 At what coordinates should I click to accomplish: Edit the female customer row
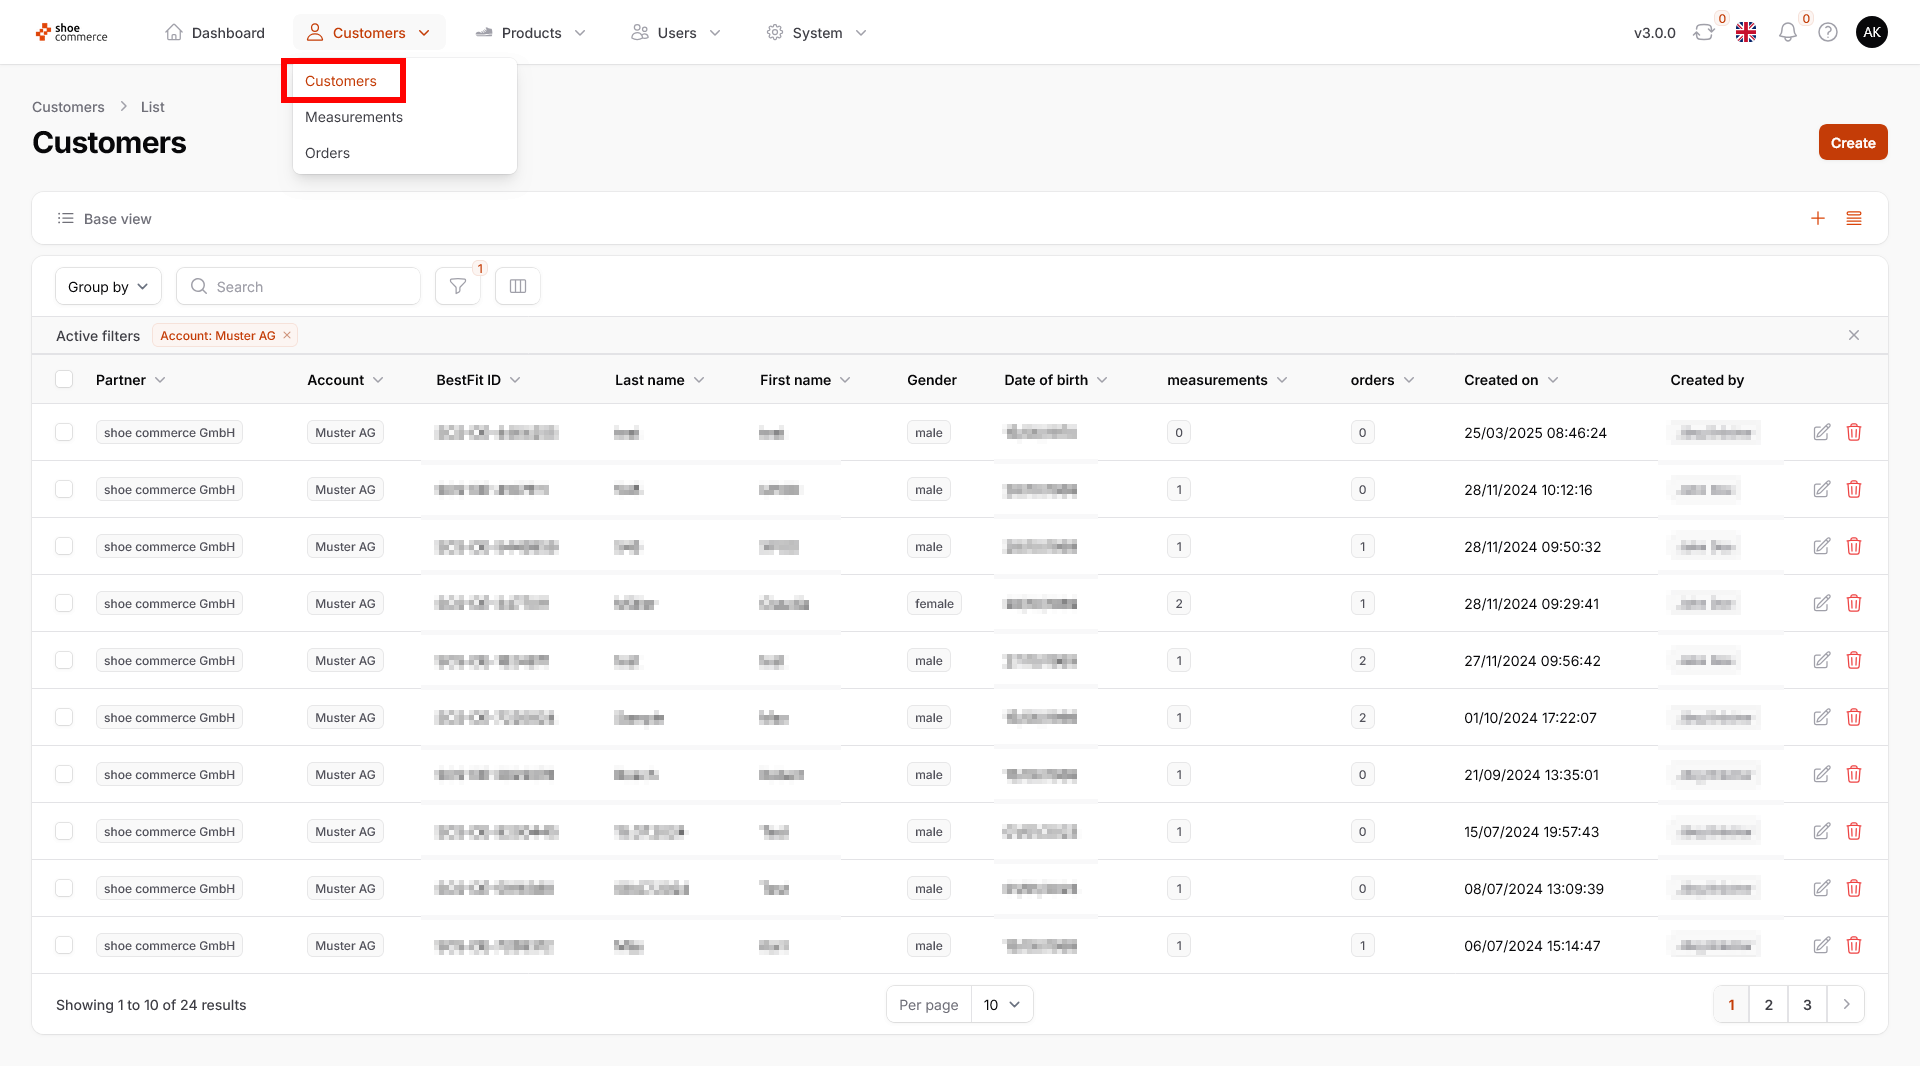coord(1822,604)
